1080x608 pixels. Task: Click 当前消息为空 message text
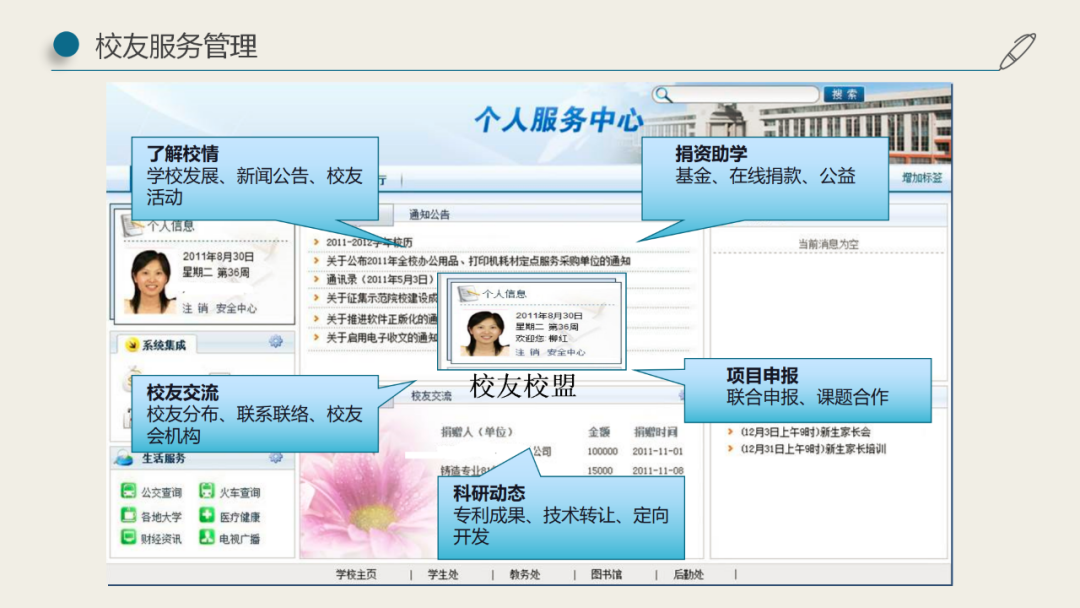pyautogui.click(x=829, y=244)
